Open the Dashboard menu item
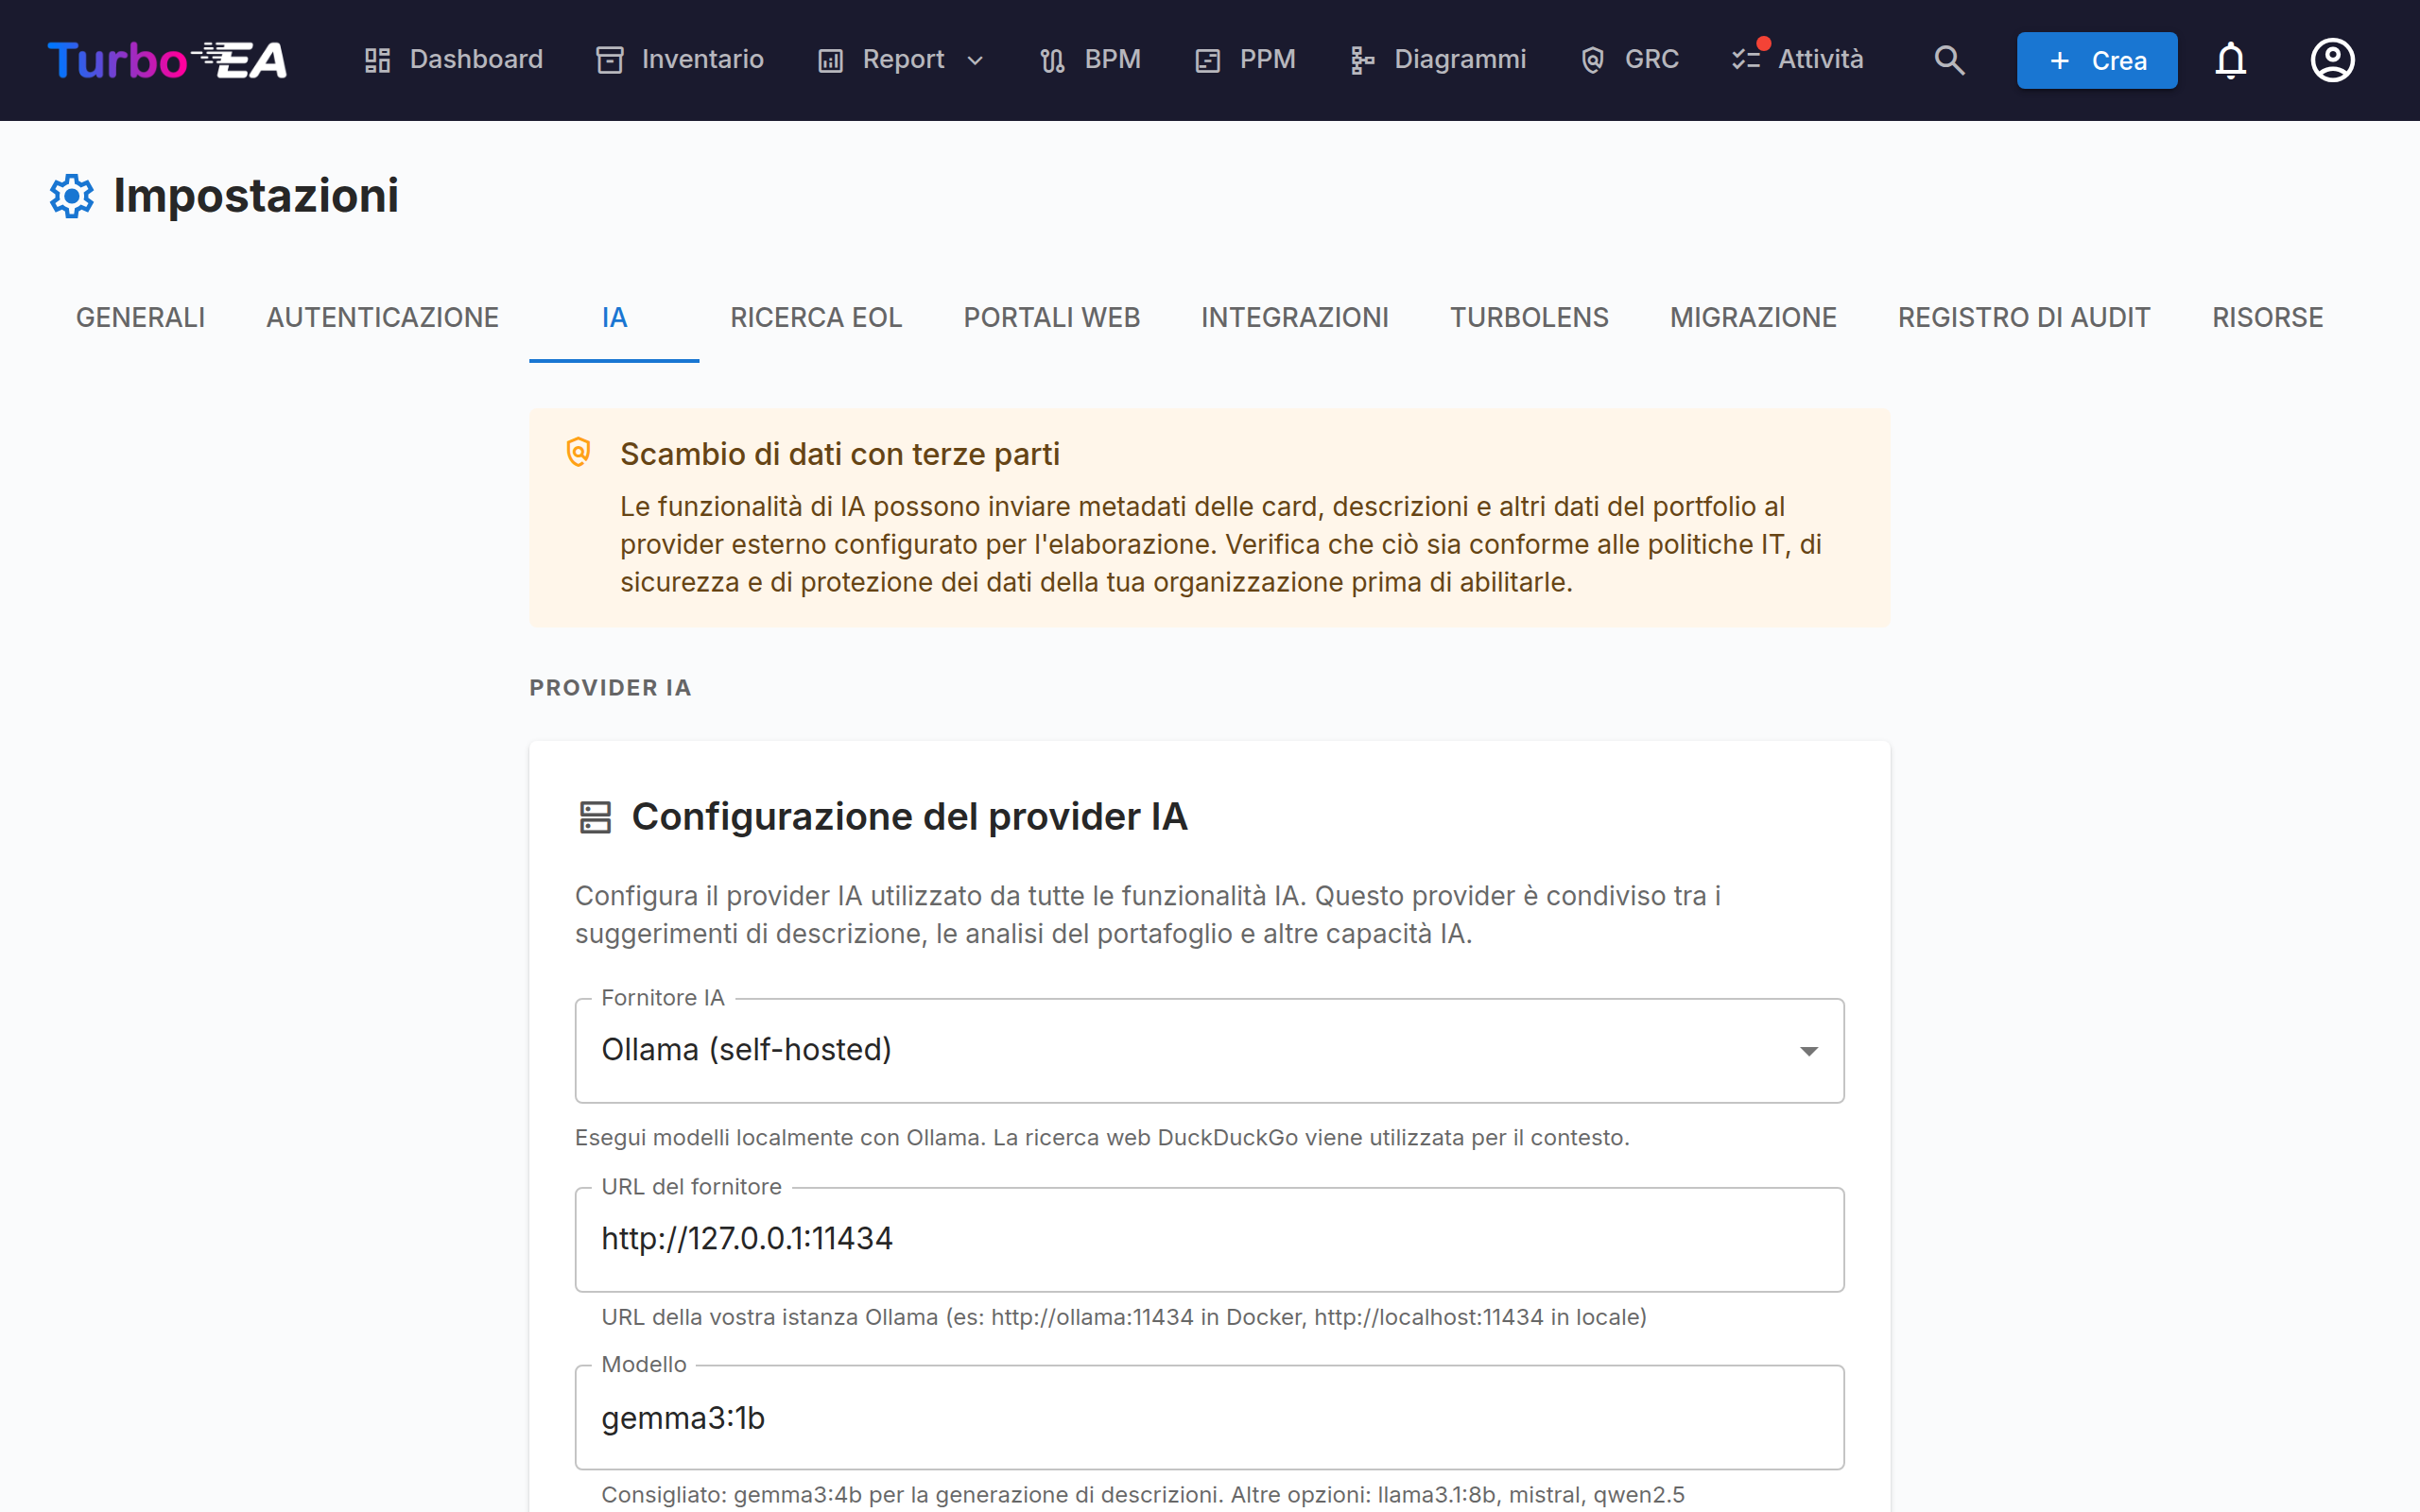Viewport: 2420px width, 1512px height. [453, 60]
